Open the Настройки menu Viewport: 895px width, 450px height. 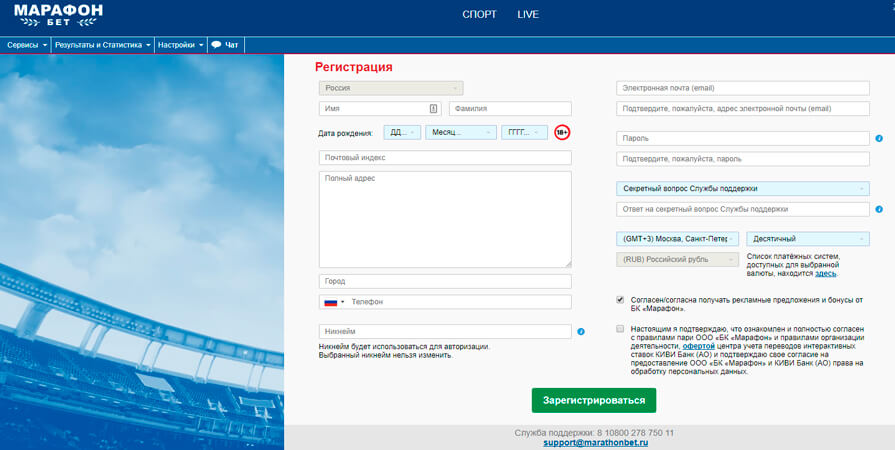click(180, 45)
